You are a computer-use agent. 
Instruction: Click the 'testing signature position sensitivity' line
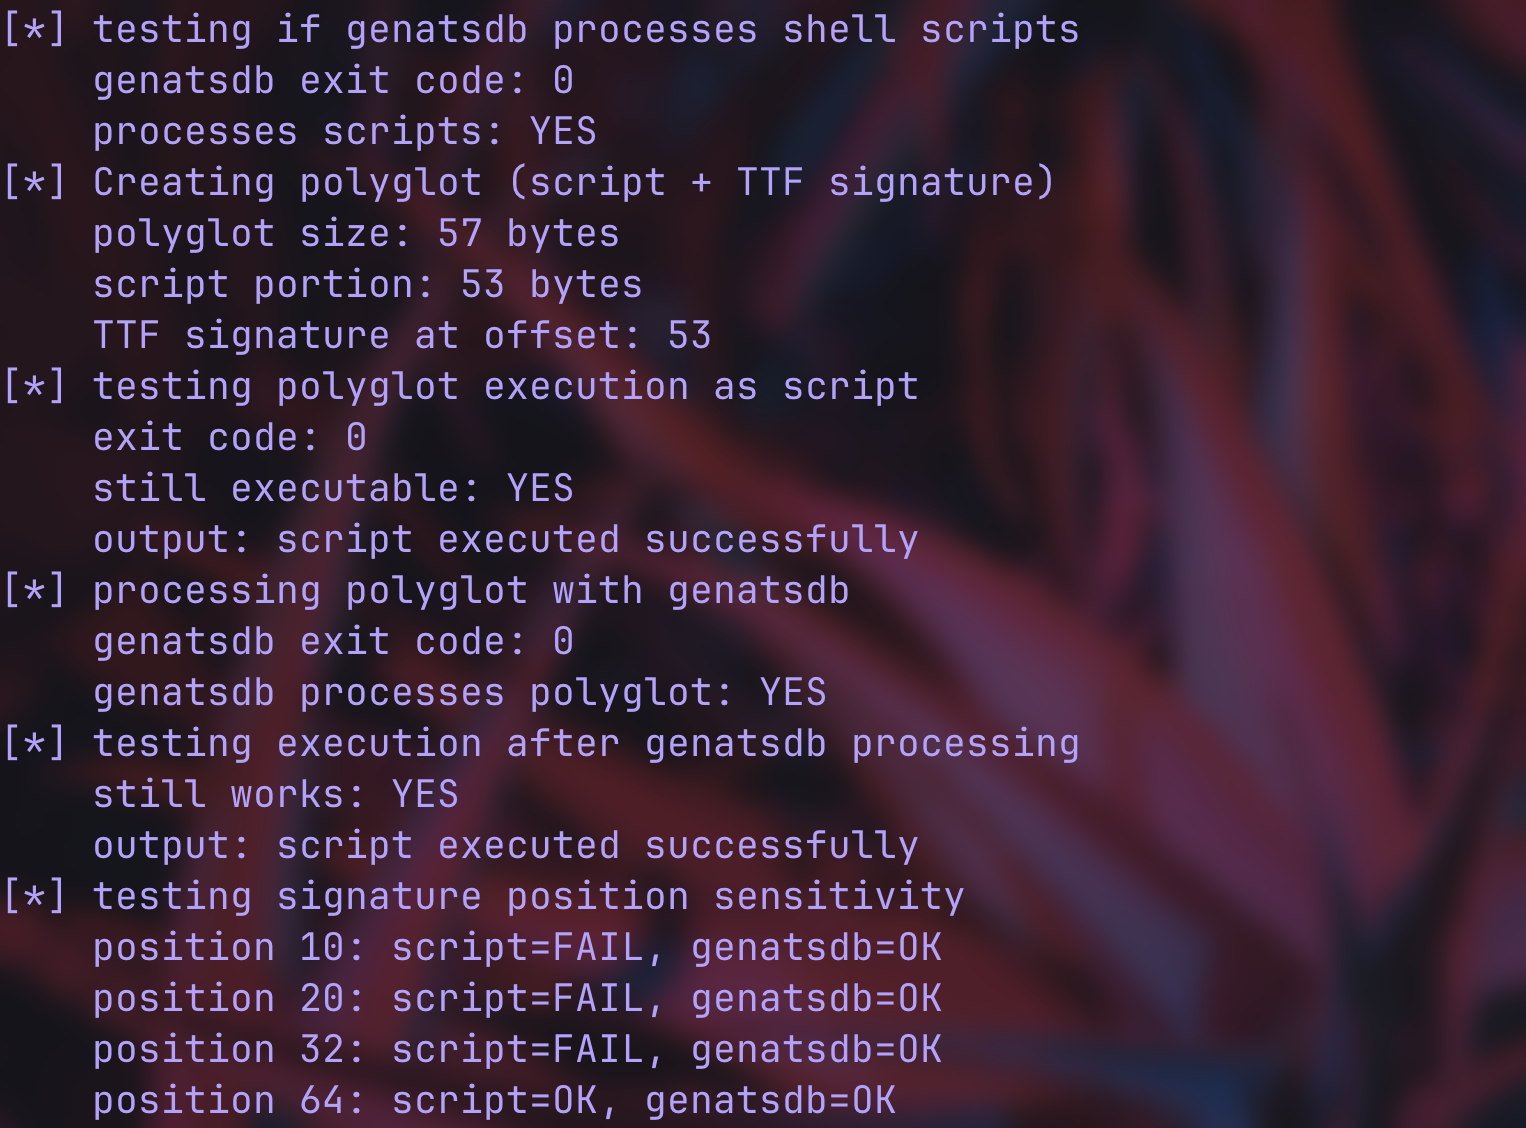pyautogui.click(x=528, y=897)
